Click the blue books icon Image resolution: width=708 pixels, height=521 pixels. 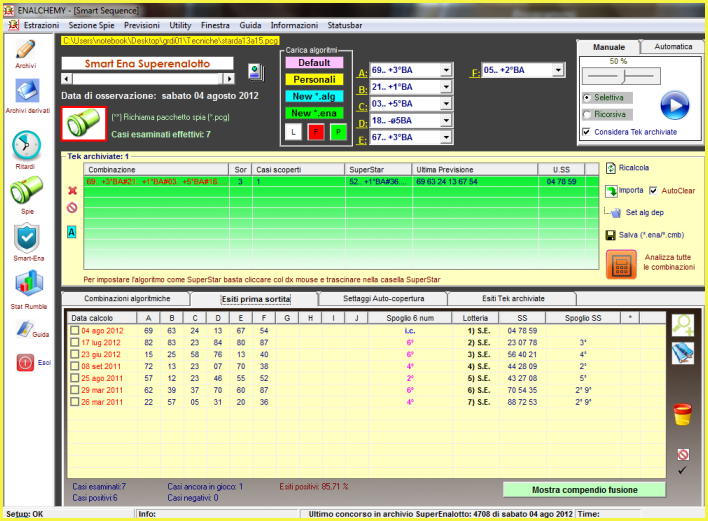click(x=683, y=354)
